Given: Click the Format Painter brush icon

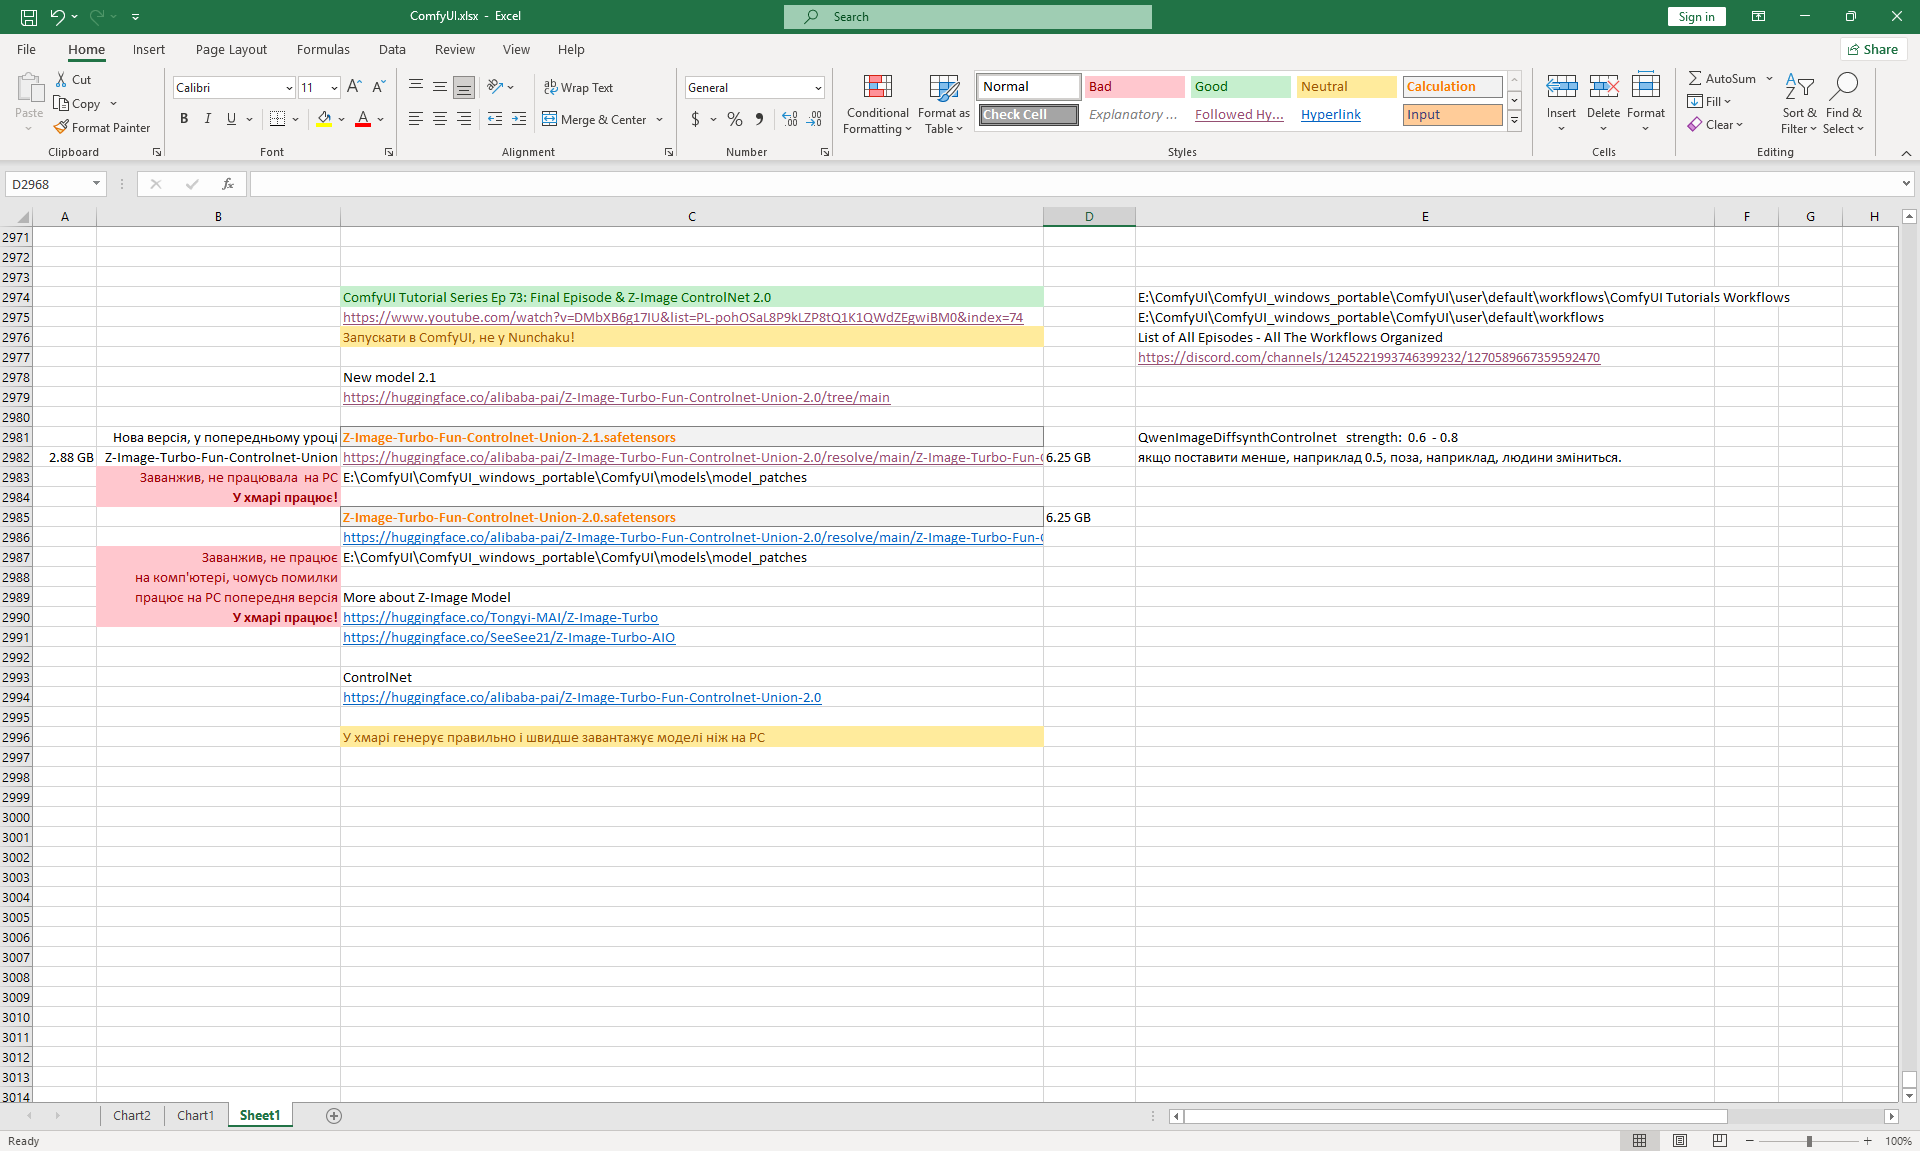Looking at the screenshot, I should point(61,127).
